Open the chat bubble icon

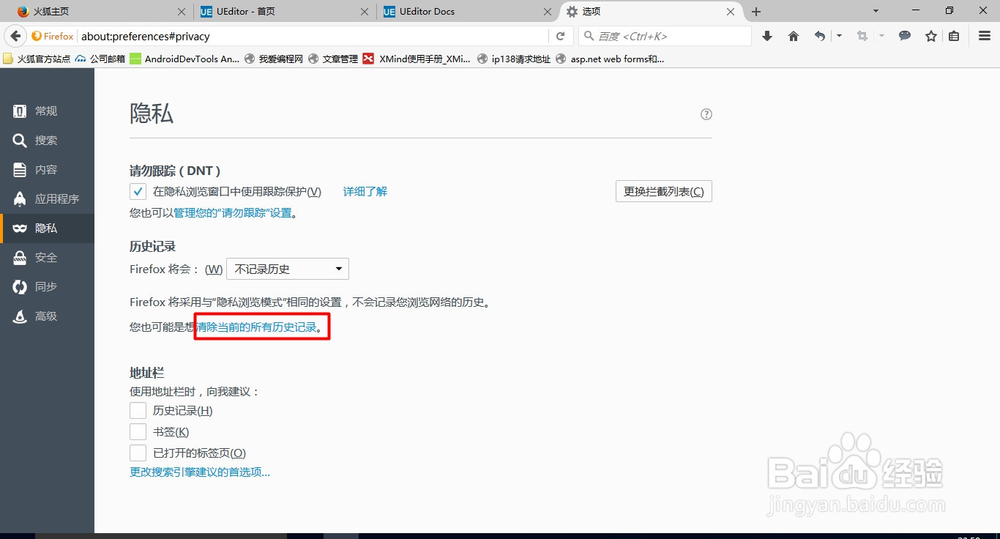click(x=904, y=36)
